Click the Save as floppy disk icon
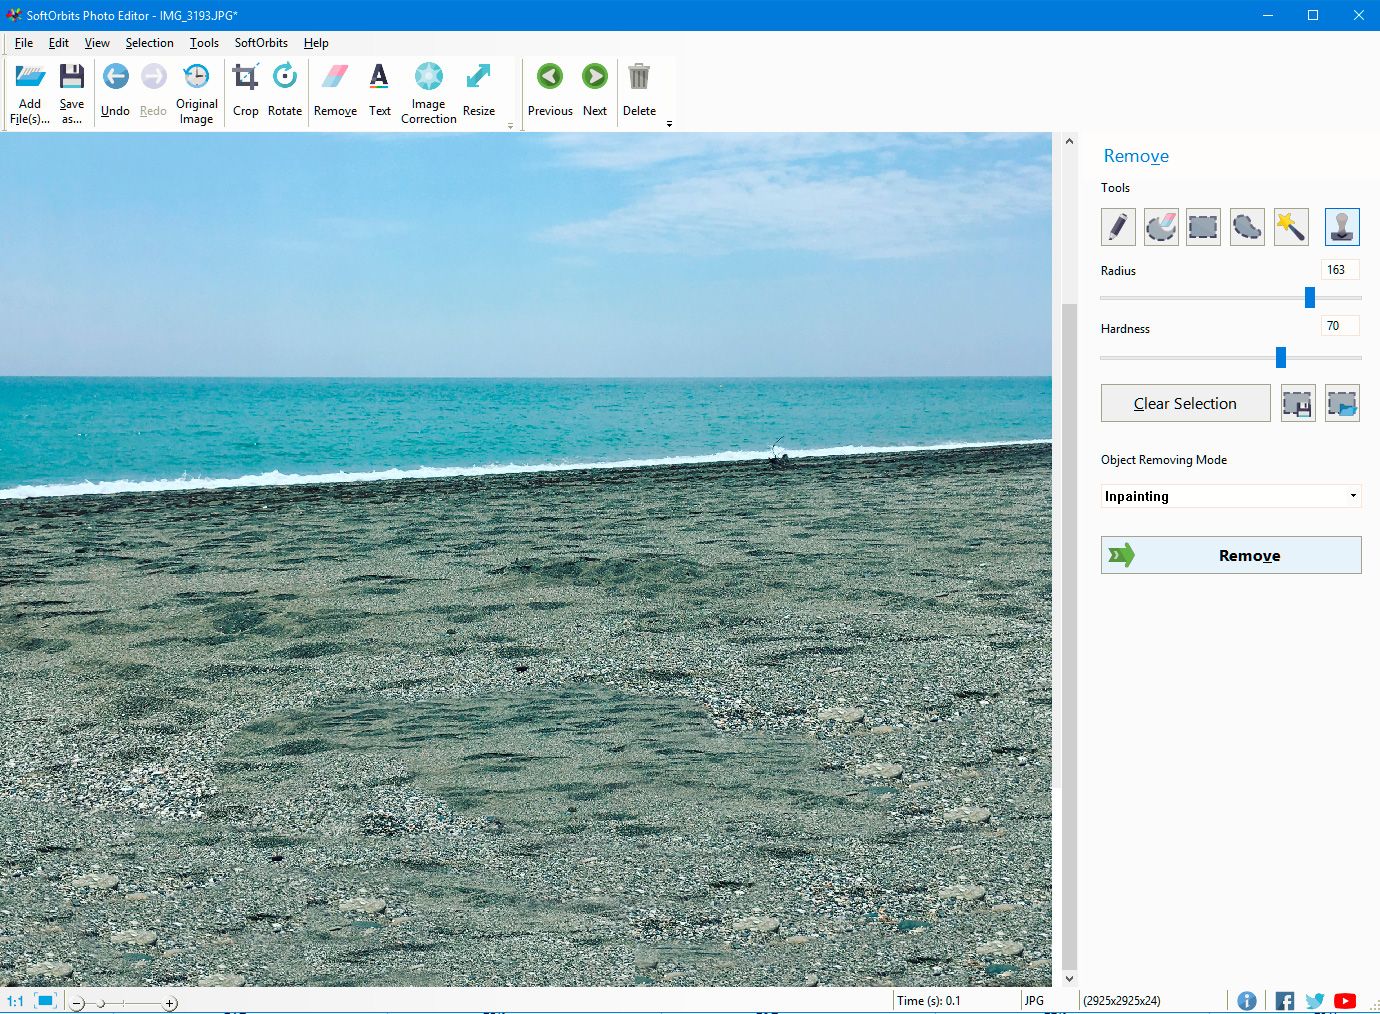1380x1014 pixels. [71, 76]
